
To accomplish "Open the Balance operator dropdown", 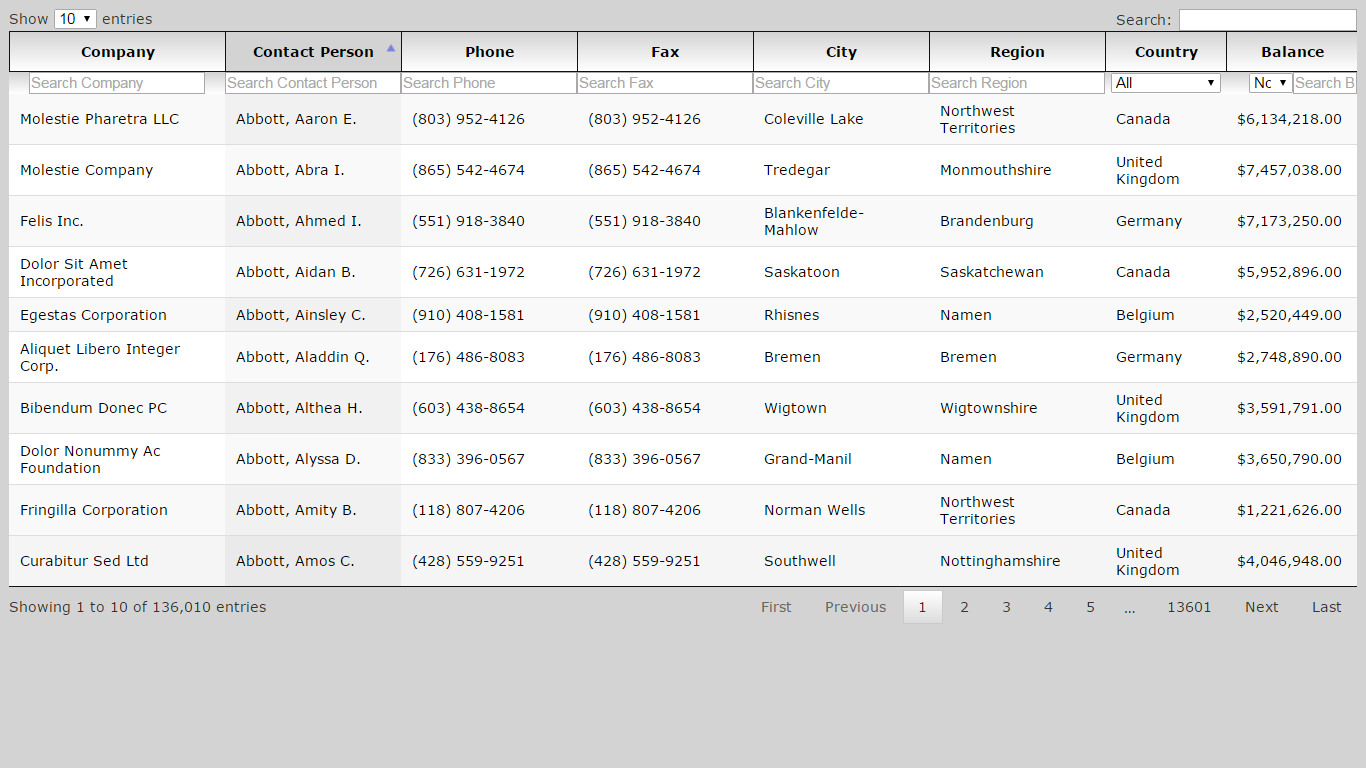I will tap(1270, 83).
